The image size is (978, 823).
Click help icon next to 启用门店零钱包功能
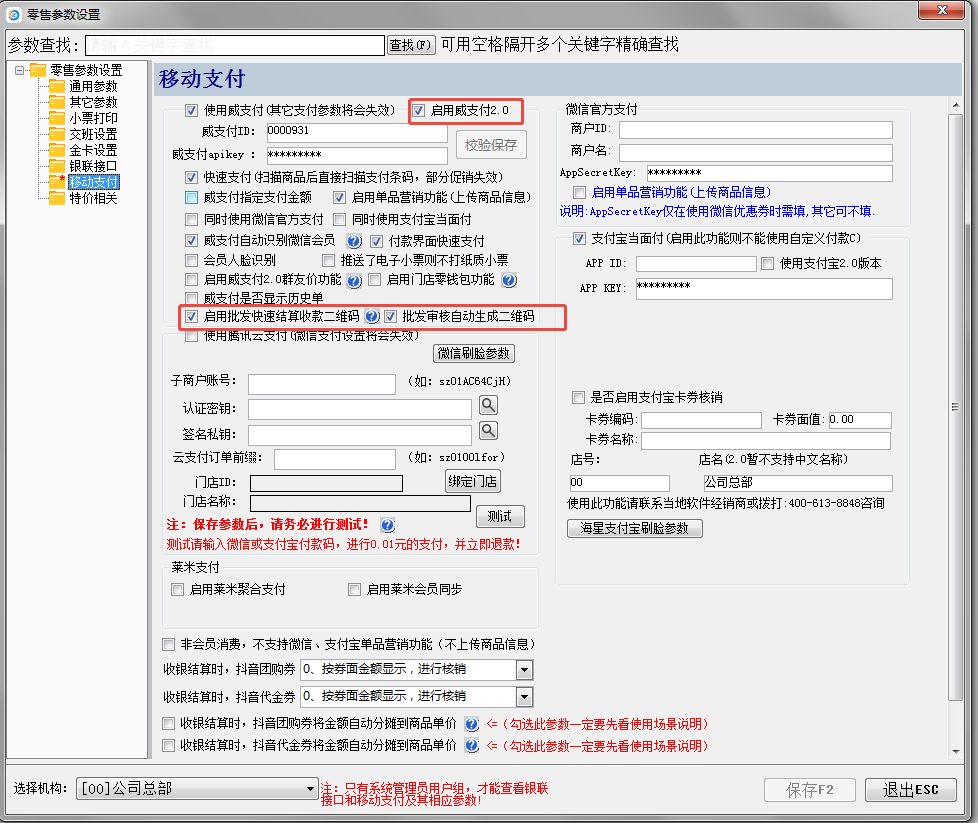coord(509,280)
